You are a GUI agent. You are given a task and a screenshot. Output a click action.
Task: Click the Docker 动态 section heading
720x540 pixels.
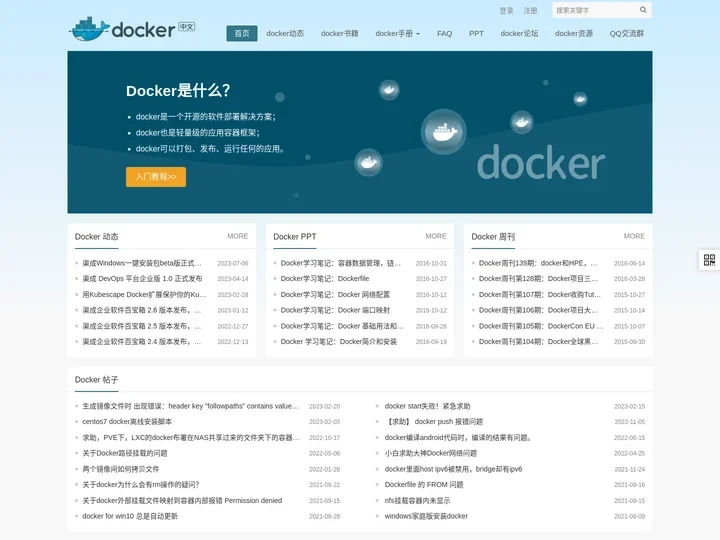click(x=96, y=236)
